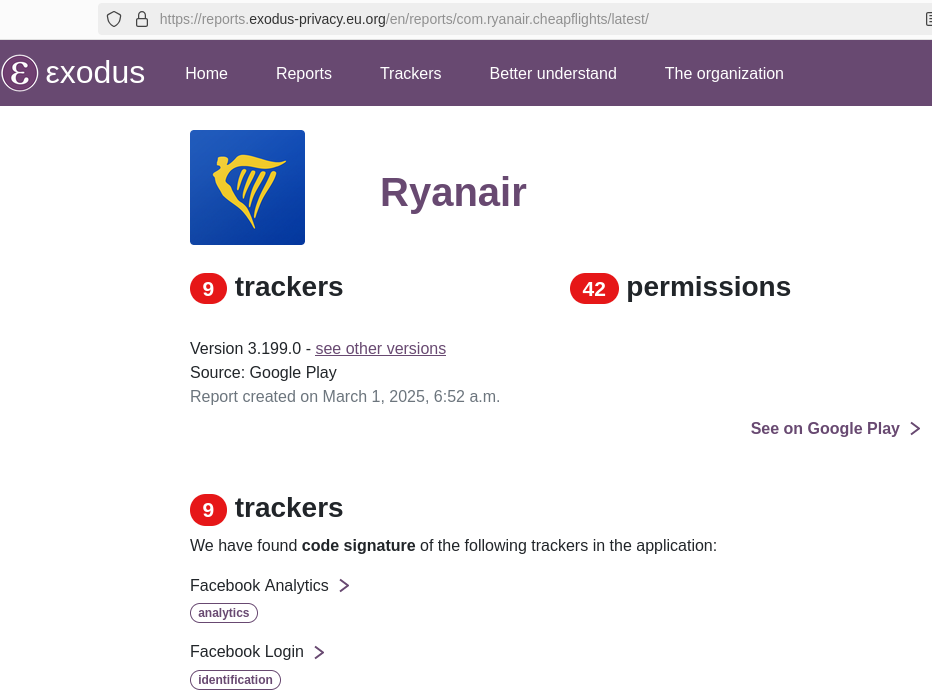Open the Better understand menu item
Image resolution: width=932 pixels, height=697 pixels.
(x=553, y=73)
